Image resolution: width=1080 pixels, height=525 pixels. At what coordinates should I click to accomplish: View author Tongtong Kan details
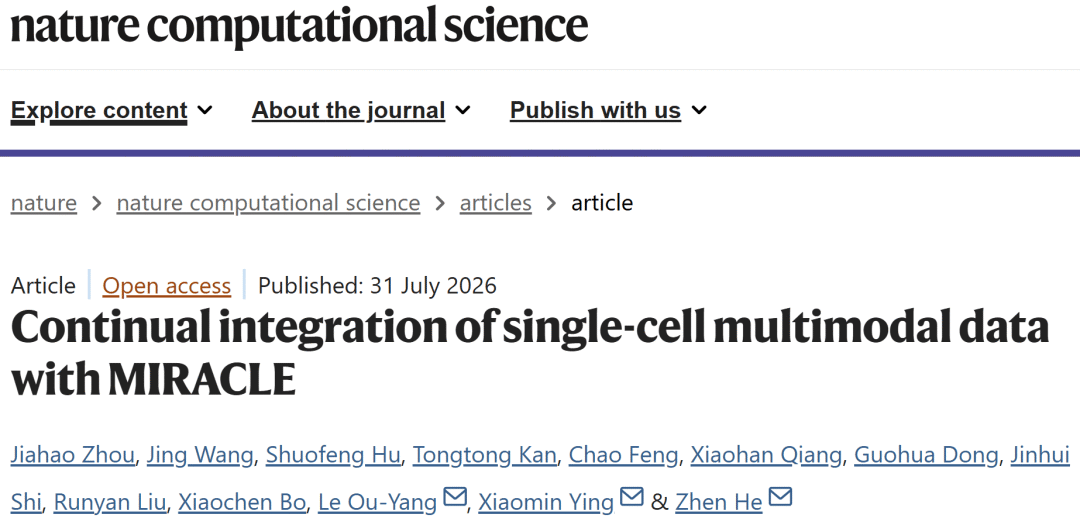tap(484, 455)
